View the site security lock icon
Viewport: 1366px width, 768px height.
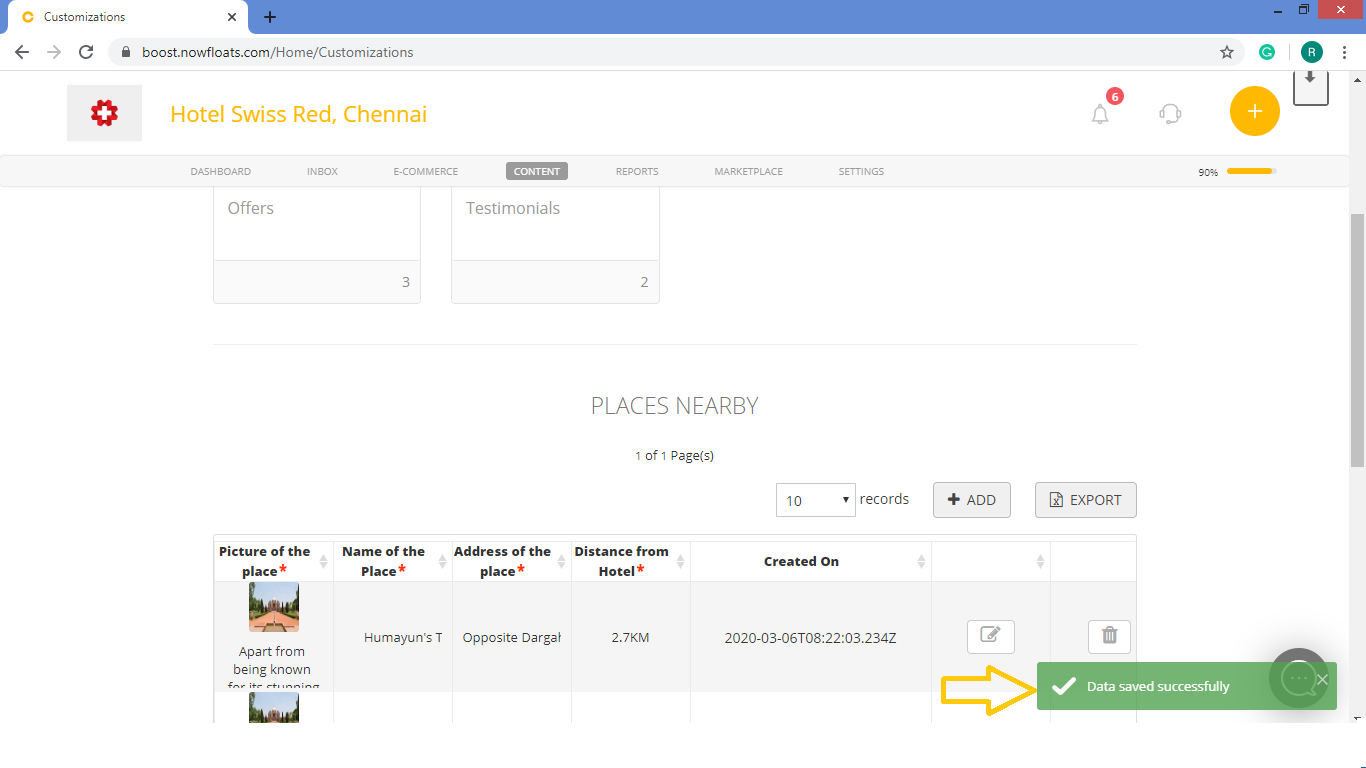(126, 52)
